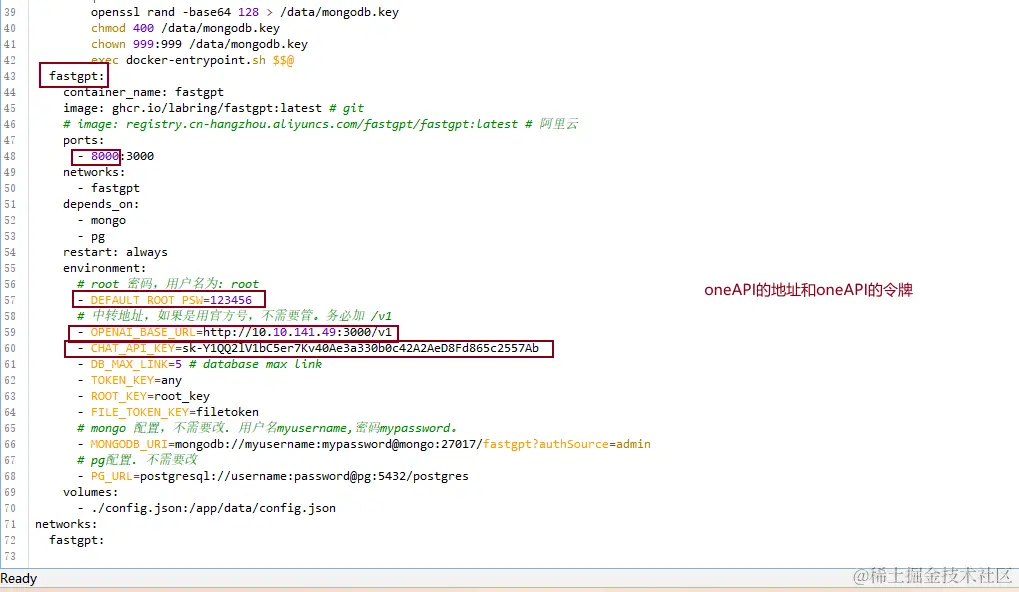
Task: Click the TOKEN_KEY=any line
Action: click(x=136, y=380)
